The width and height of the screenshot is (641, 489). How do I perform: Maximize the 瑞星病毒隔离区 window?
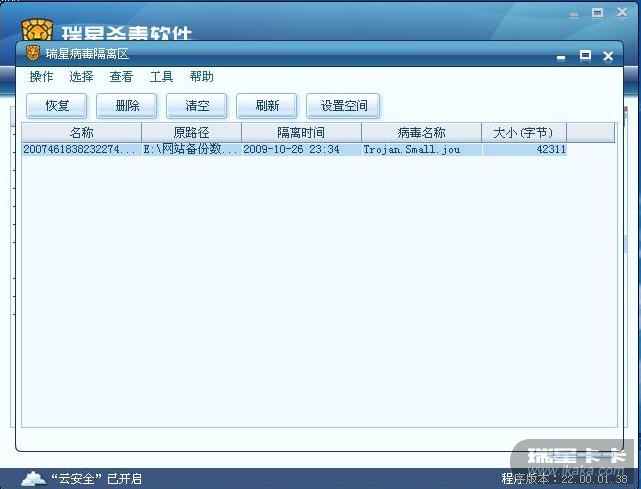[x=585, y=55]
